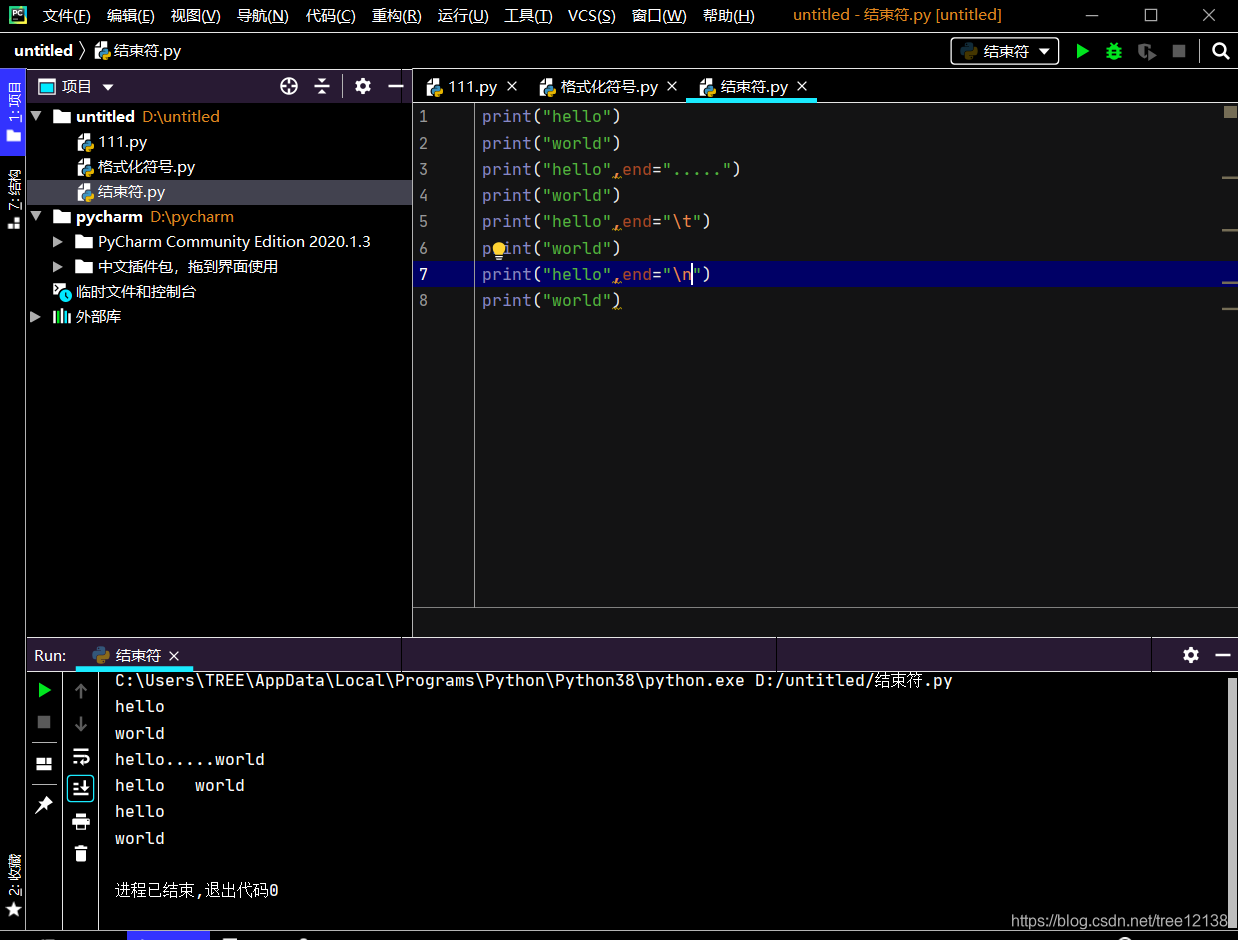
Task: Collapse the untitled project folder
Action: (x=37, y=116)
